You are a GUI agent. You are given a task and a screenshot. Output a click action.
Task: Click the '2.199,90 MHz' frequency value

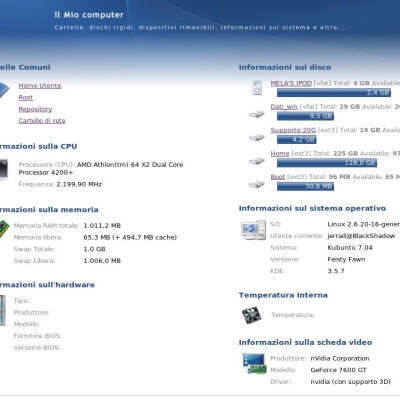click(x=79, y=184)
